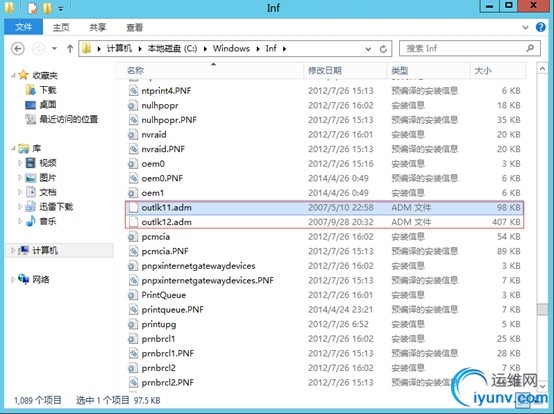Image resolution: width=554 pixels, height=414 pixels.
Task: Click the prnbrcl2.PNF file name
Action: point(167,383)
